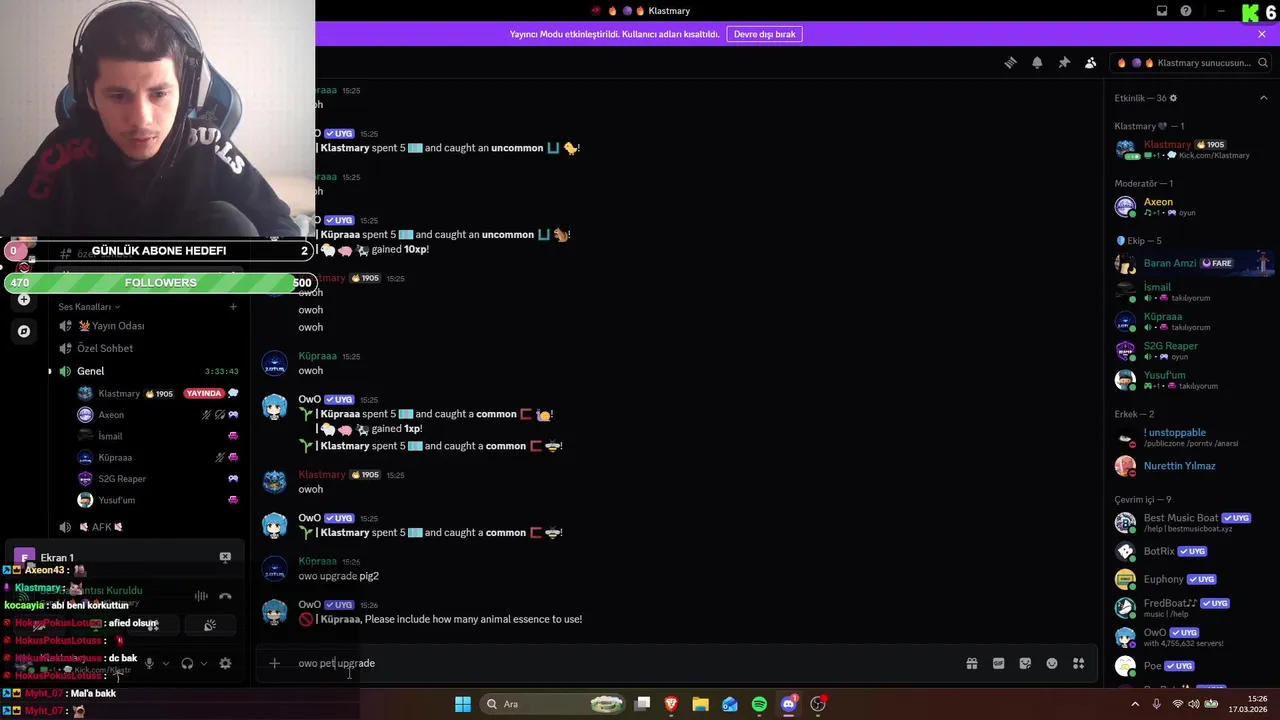Open the emoji picker icon

(x=1052, y=663)
